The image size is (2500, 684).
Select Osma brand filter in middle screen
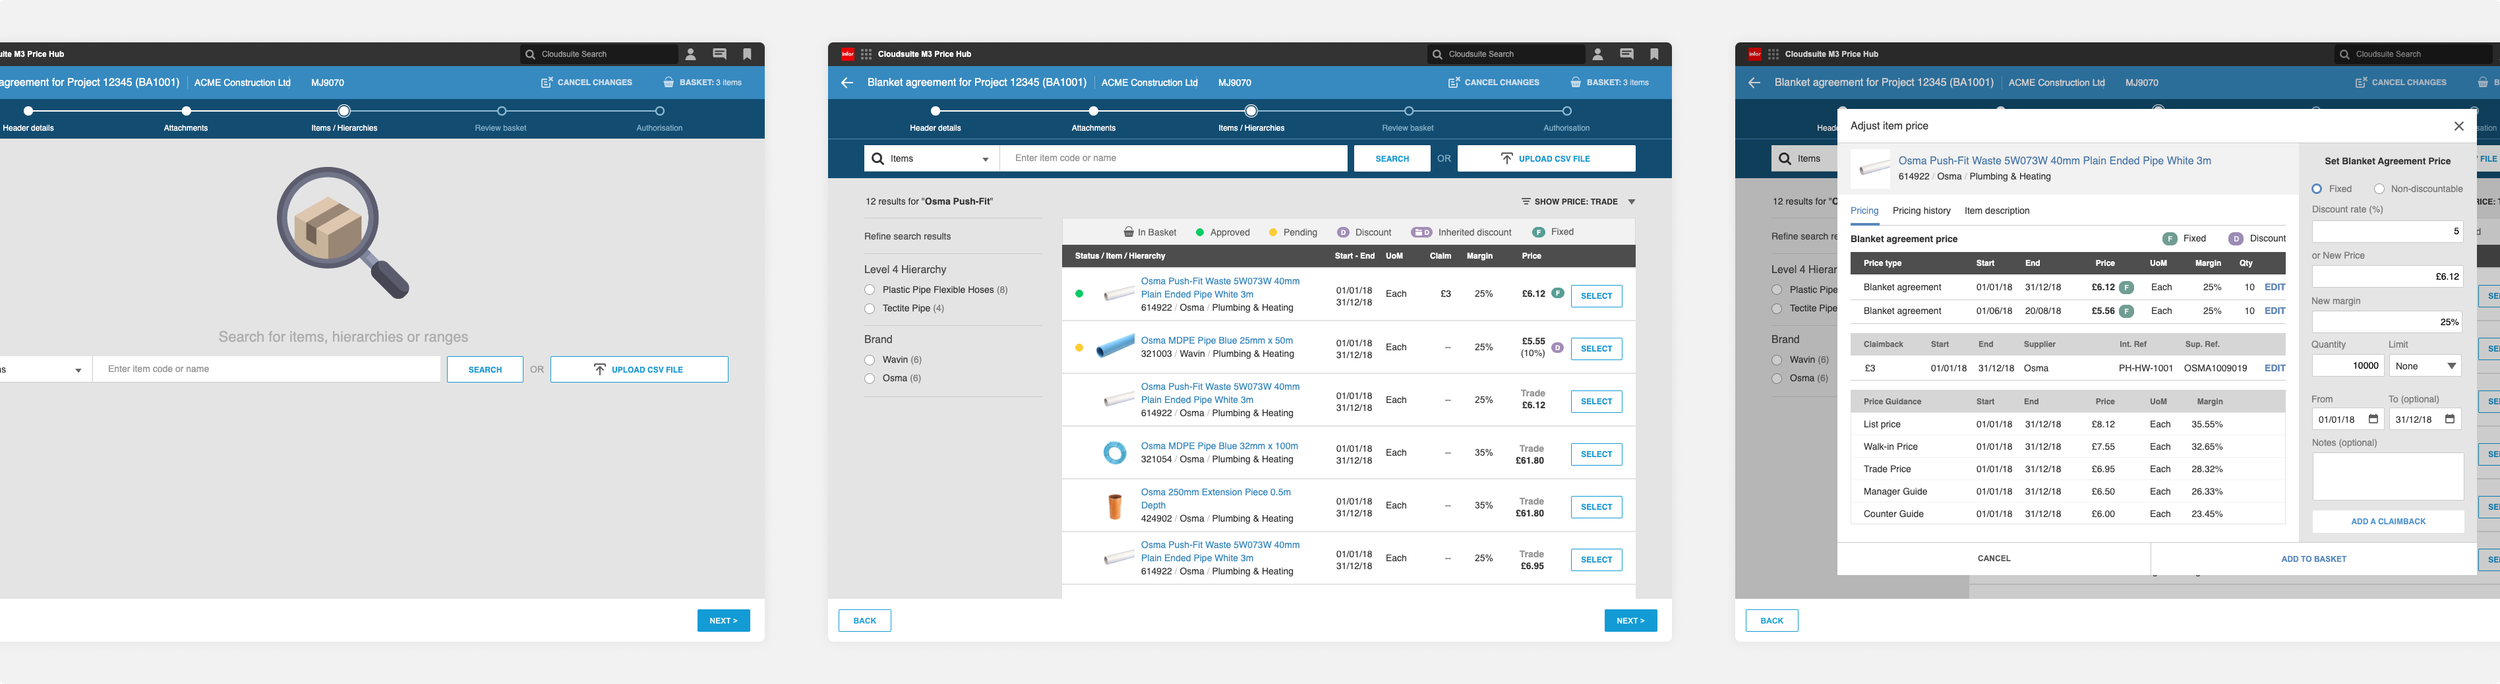(870, 379)
